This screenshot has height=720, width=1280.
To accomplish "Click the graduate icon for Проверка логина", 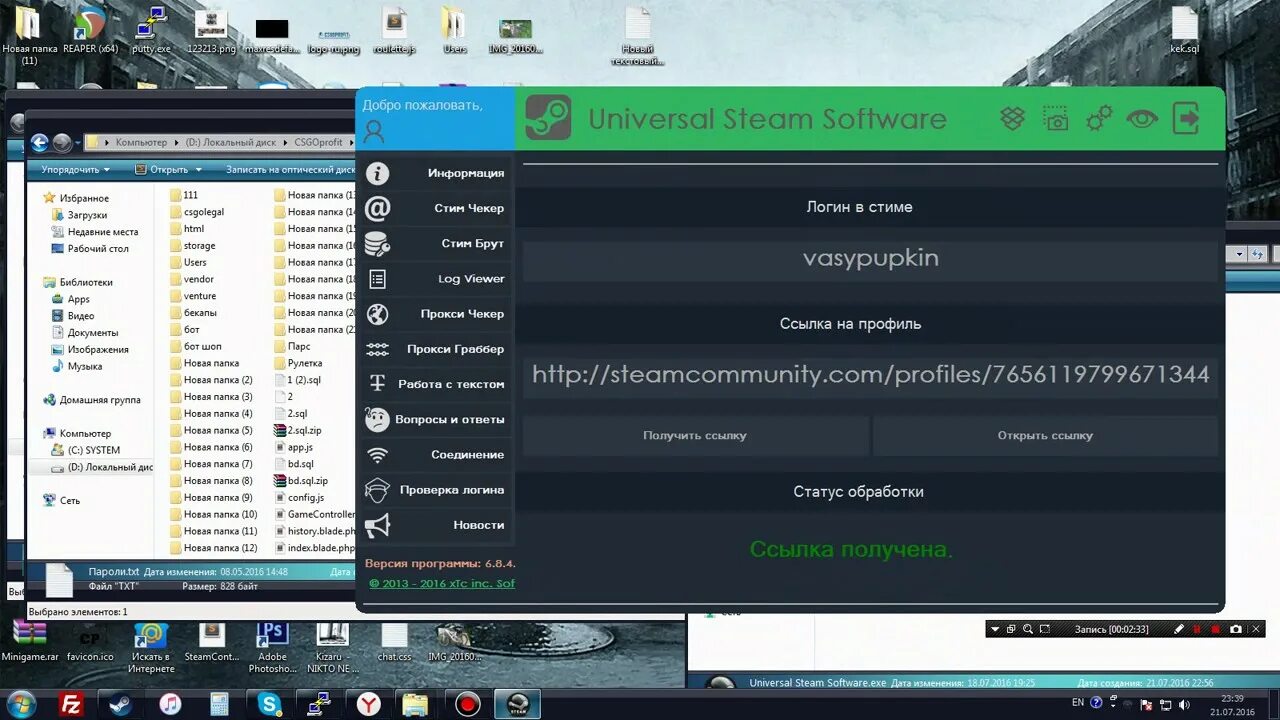I will click(x=377, y=490).
